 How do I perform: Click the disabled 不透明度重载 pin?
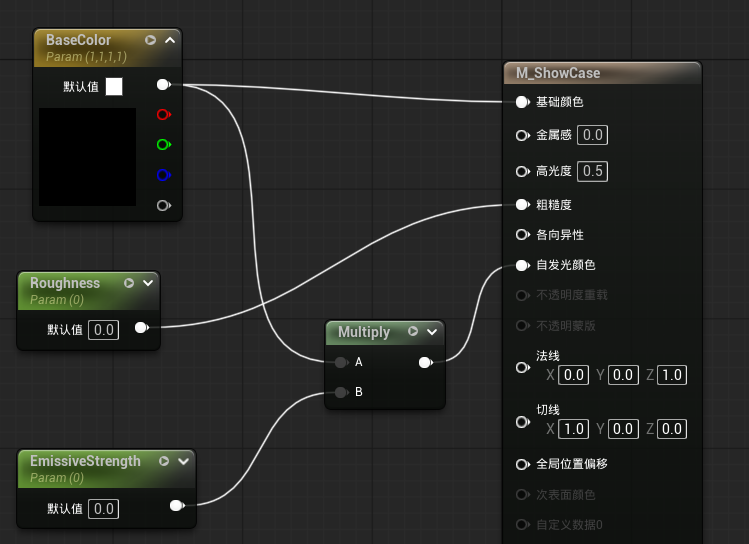point(523,295)
